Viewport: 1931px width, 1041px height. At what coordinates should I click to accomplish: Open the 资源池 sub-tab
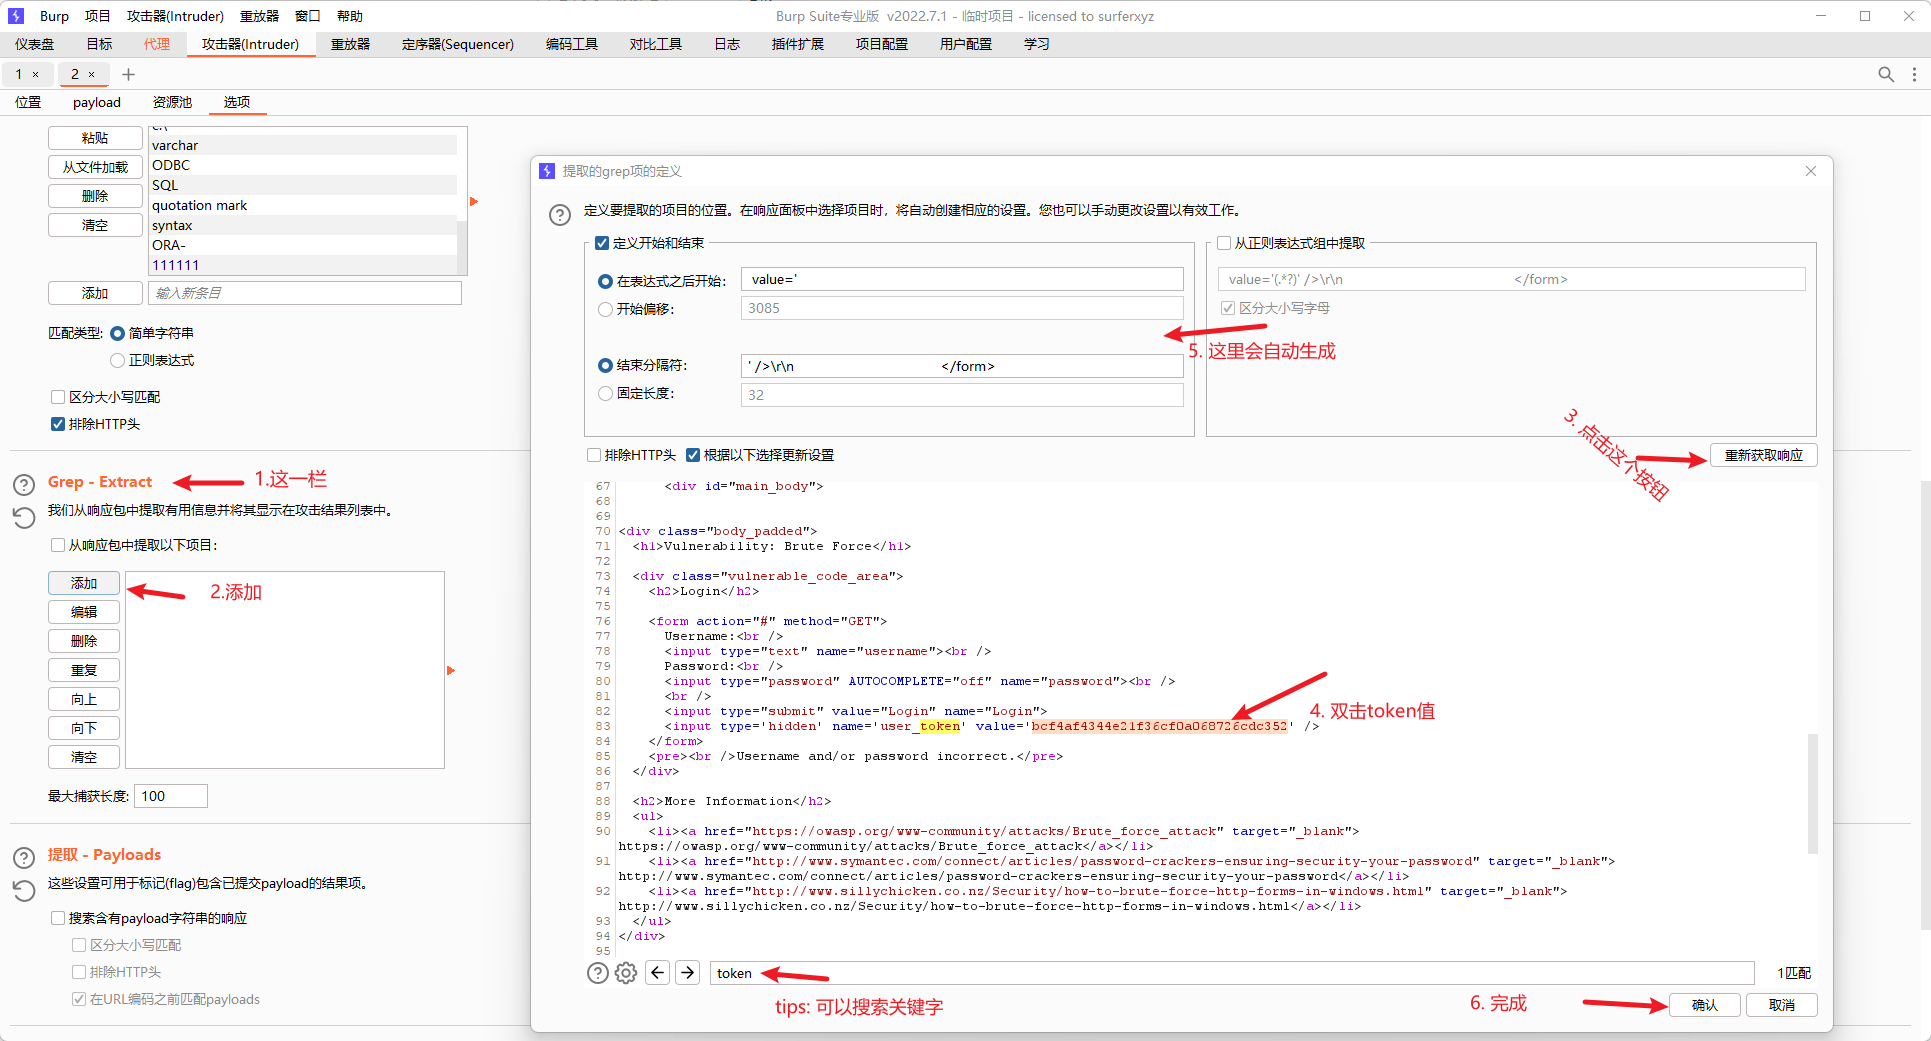coord(172,102)
